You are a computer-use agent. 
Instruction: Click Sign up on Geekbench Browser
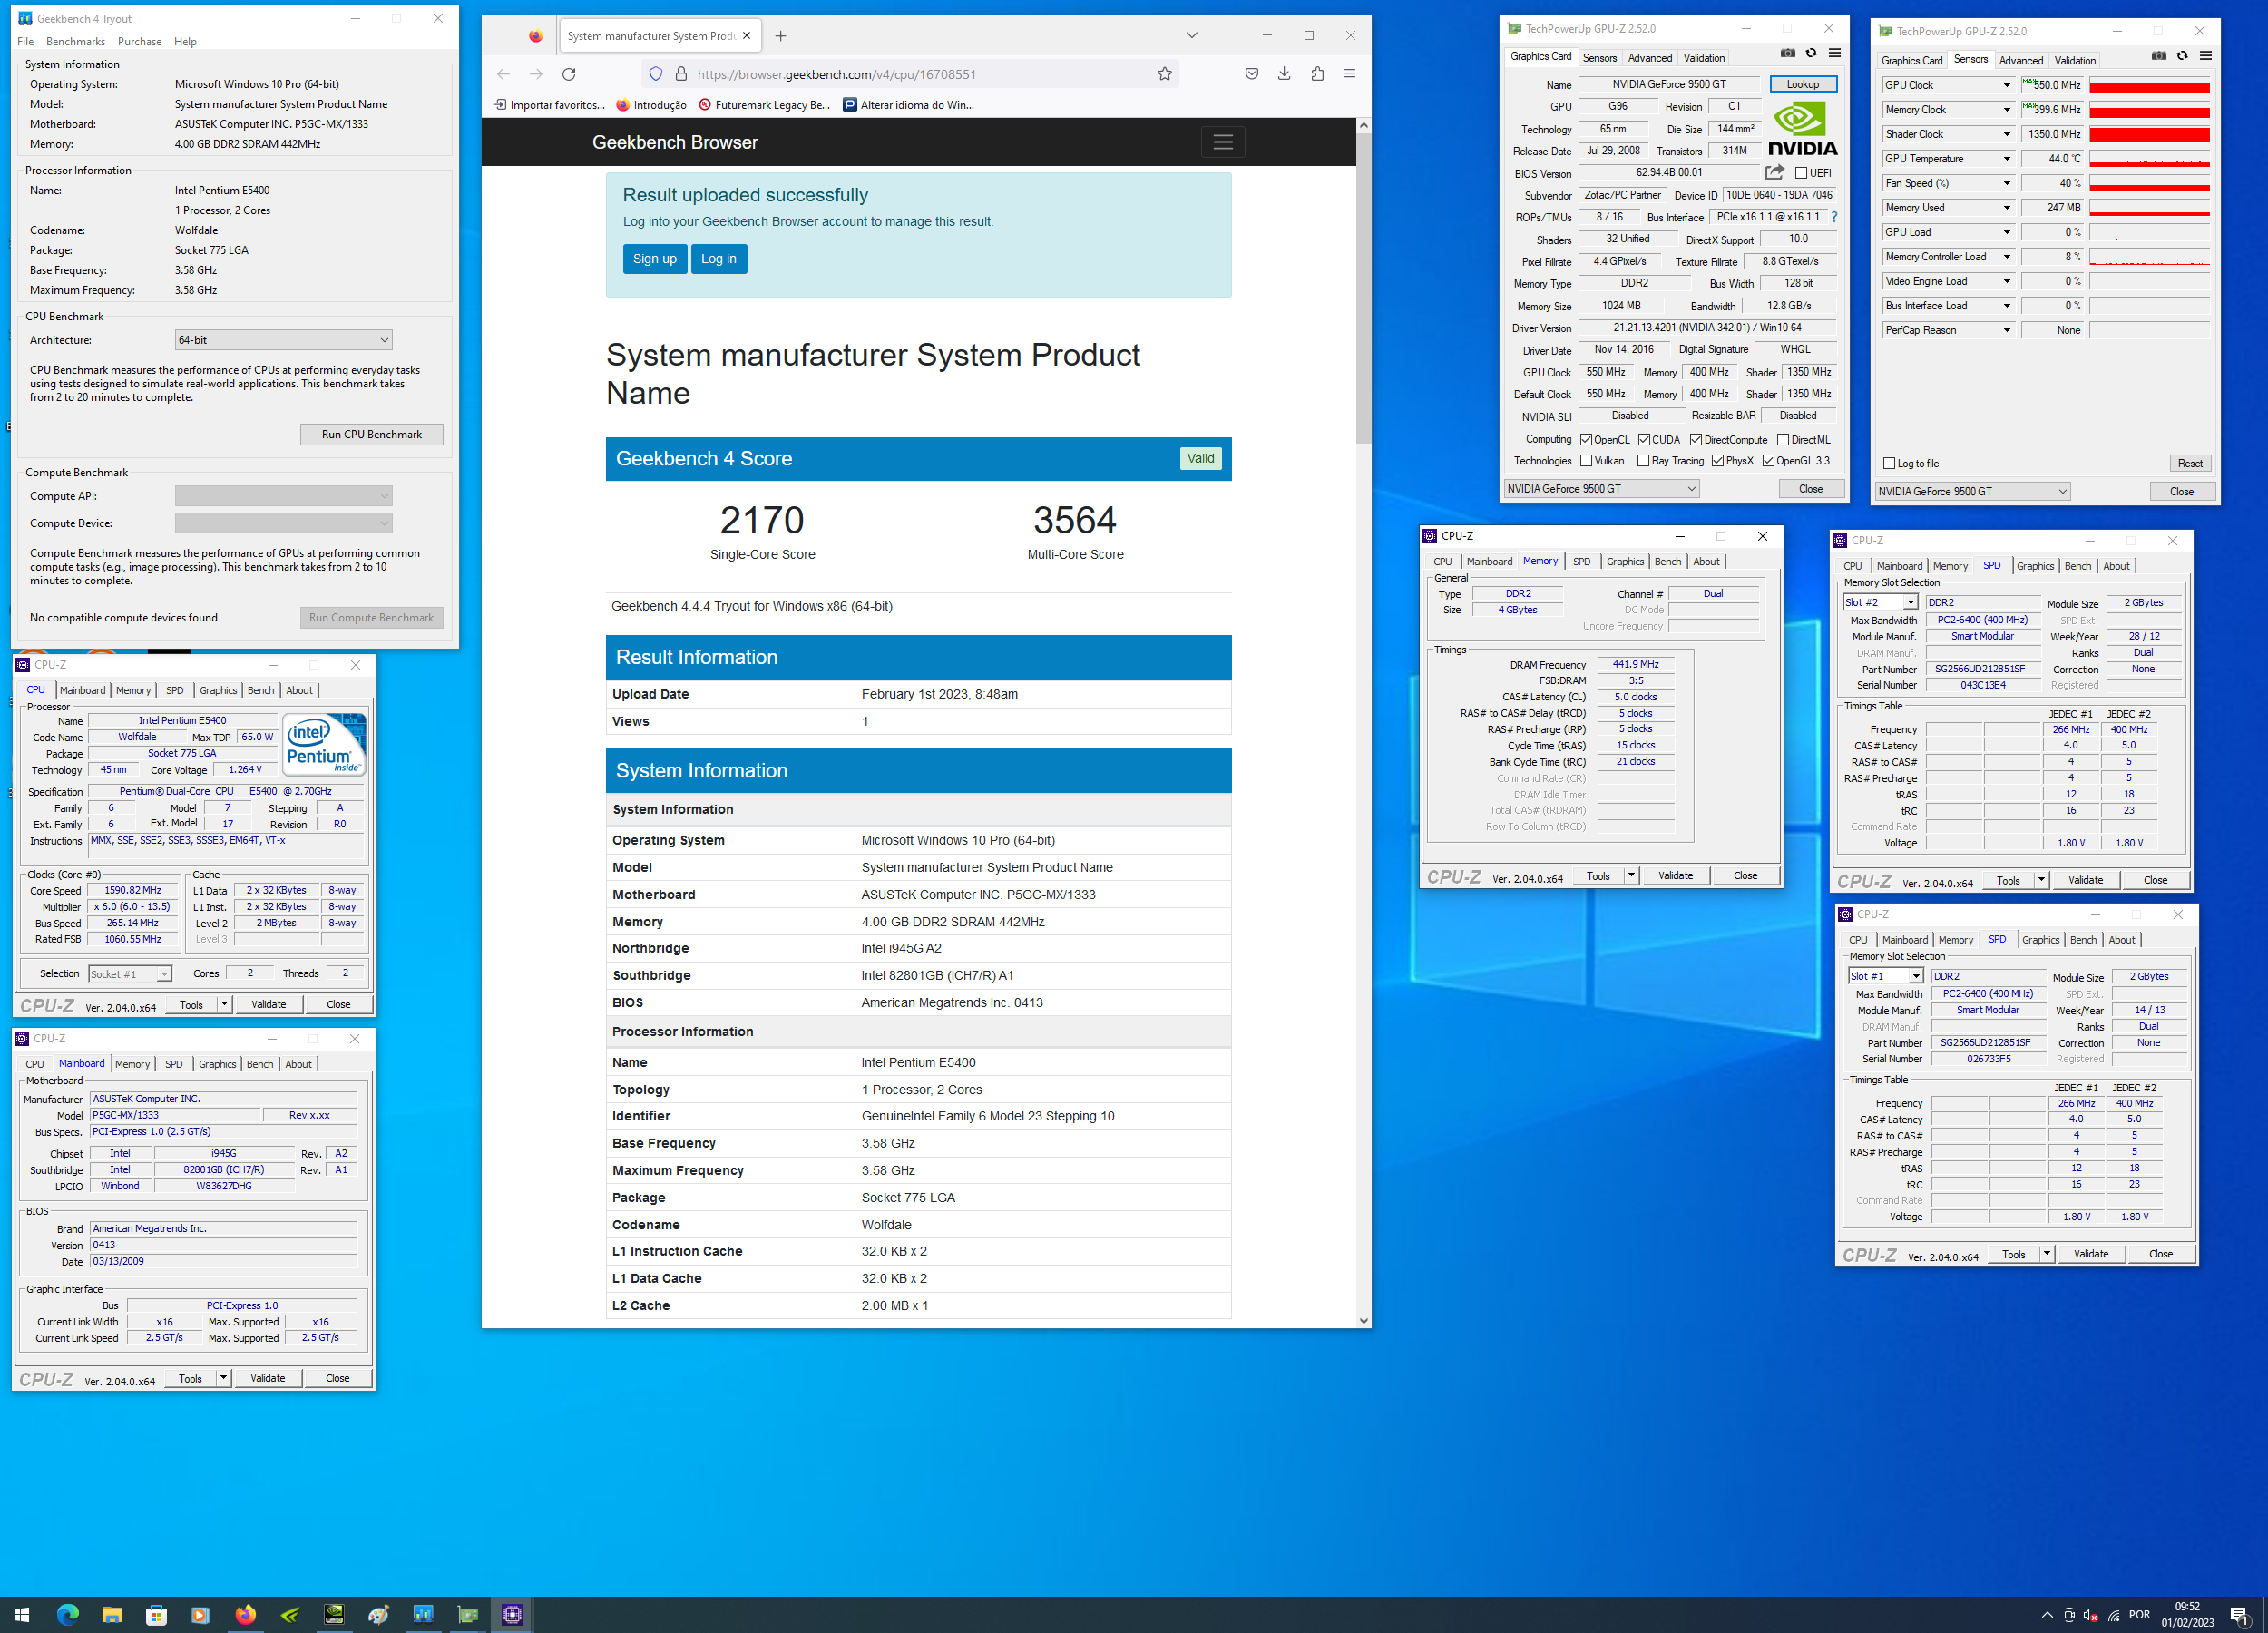(x=654, y=259)
